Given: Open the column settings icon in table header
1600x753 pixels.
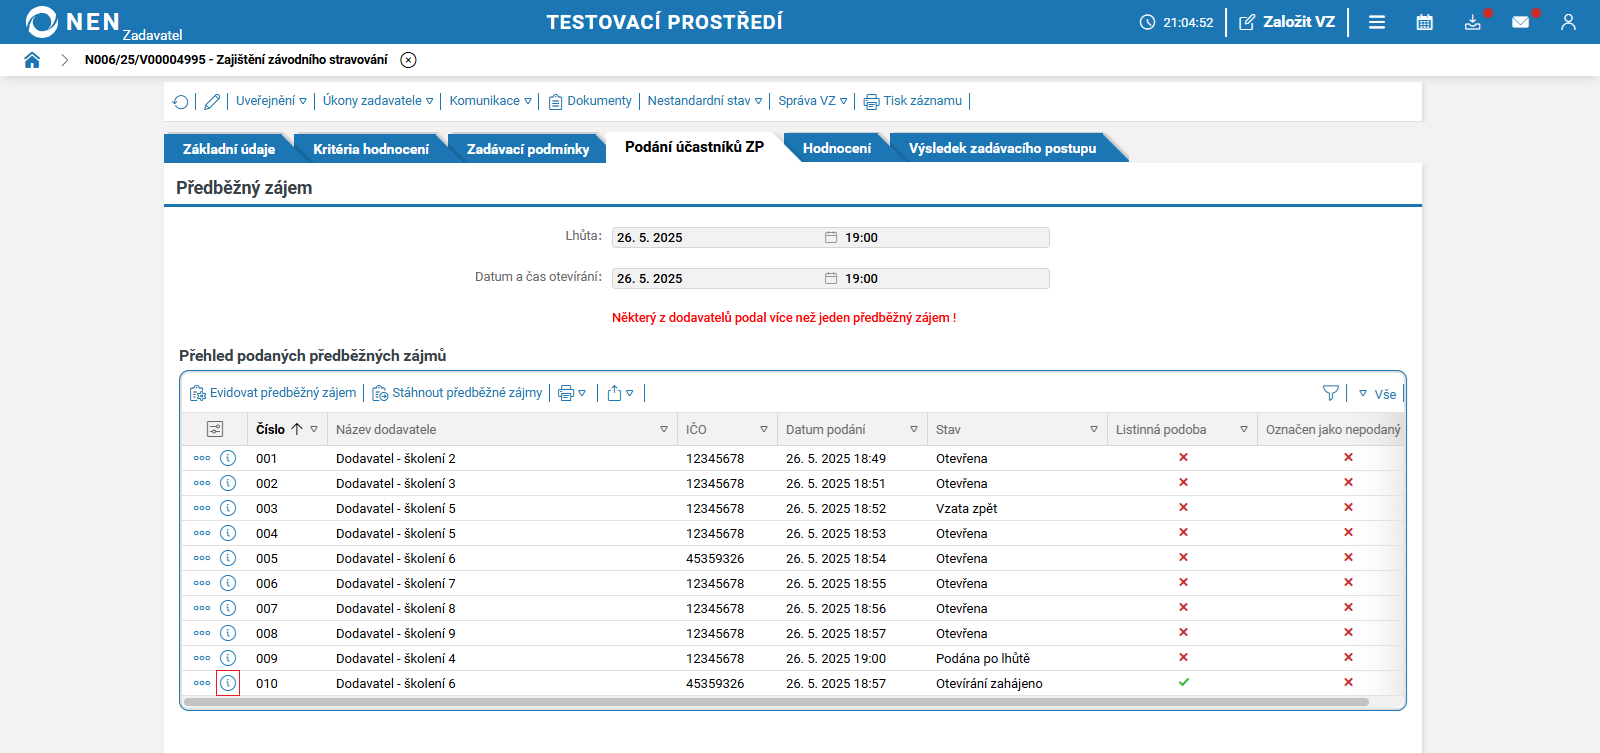Looking at the screenshot, I should [x=215, y=429].
